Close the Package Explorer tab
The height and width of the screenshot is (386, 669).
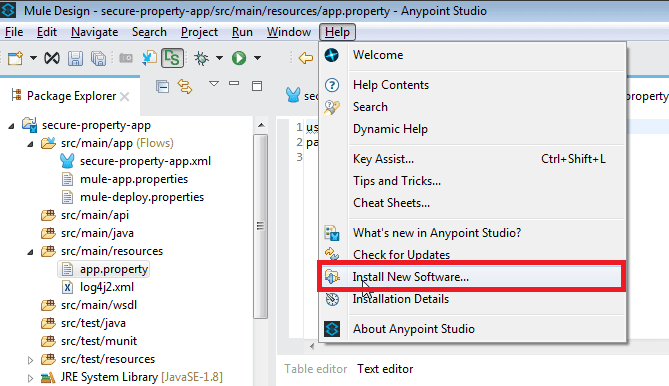pos(125,97)
